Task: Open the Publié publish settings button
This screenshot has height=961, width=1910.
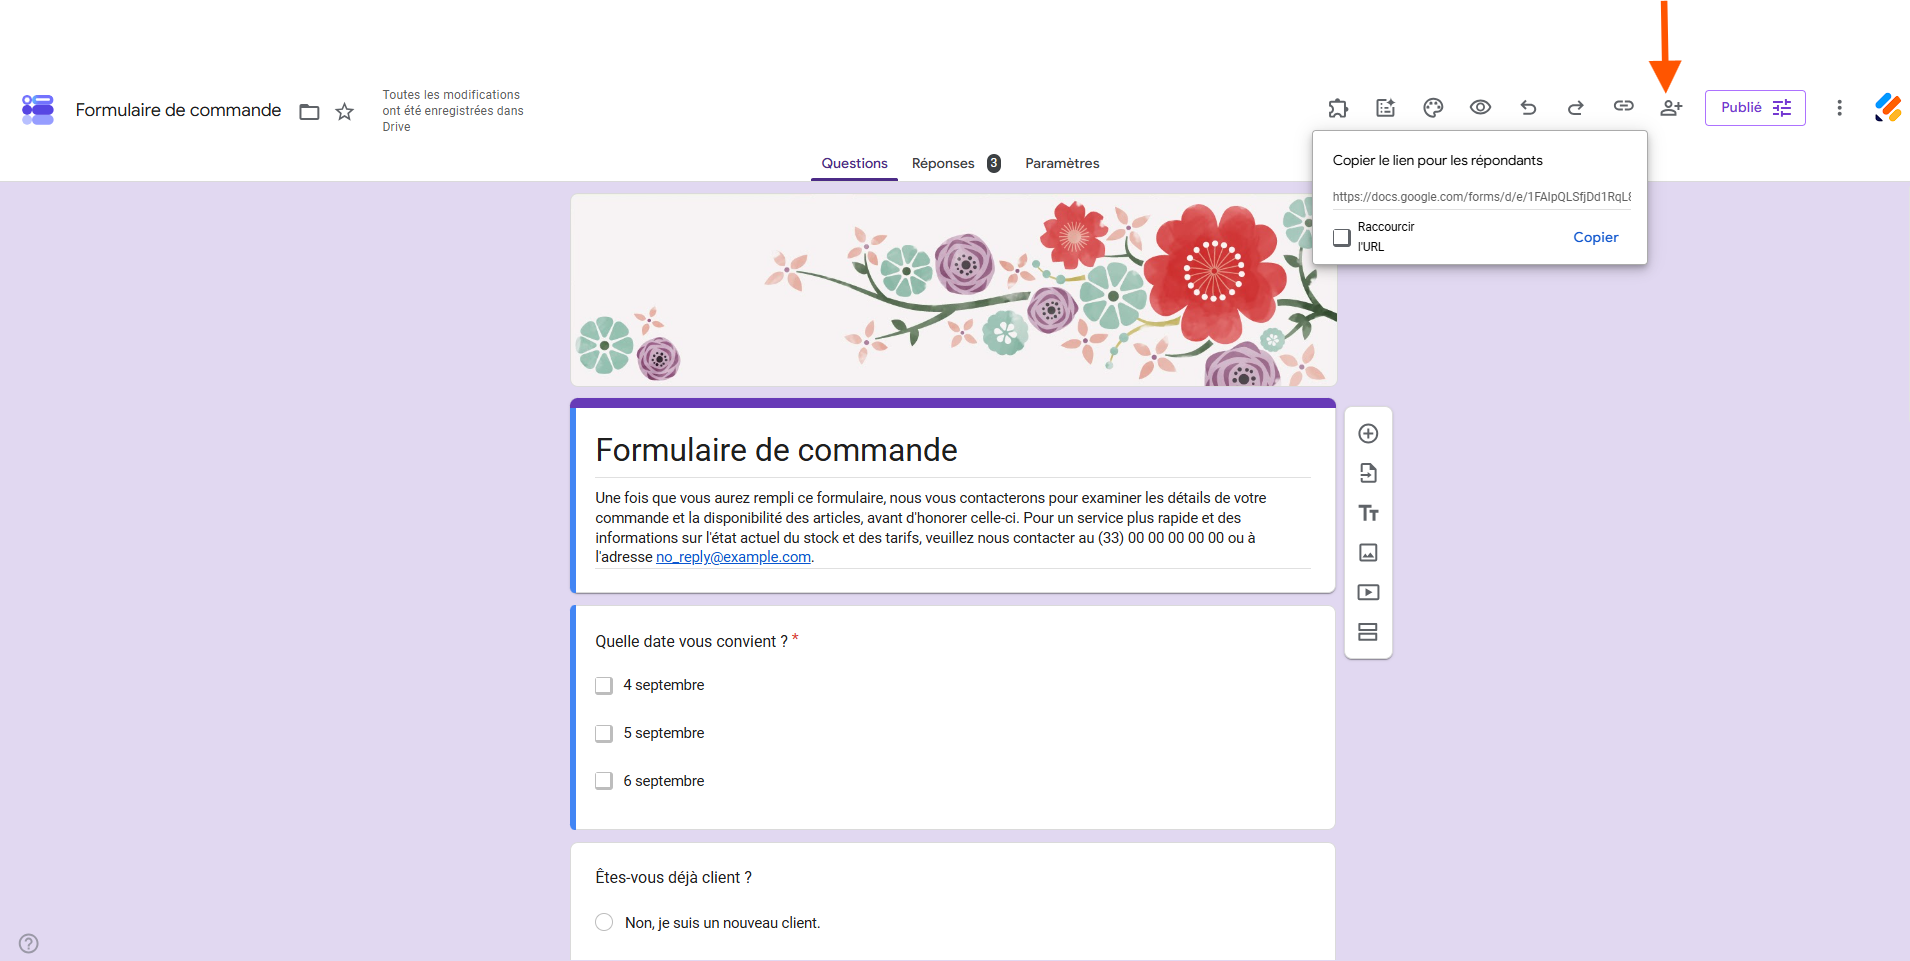Action: [x=1755, y=108]
